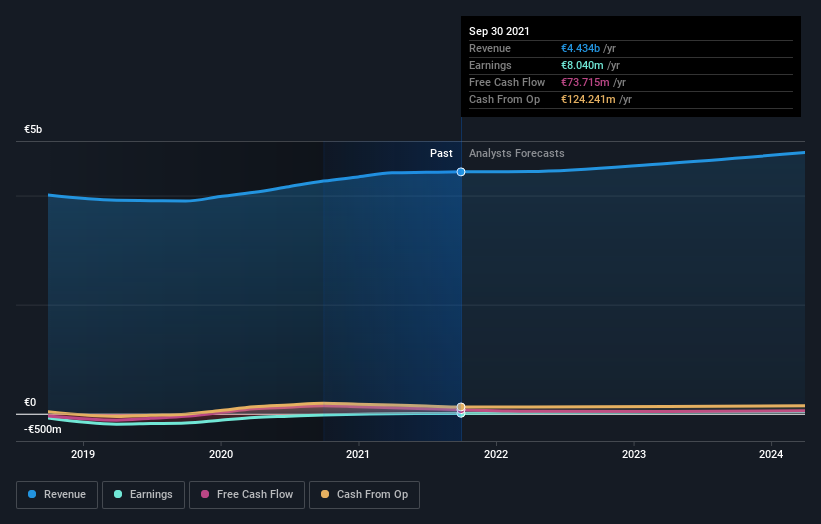Click the 'Past' chart label
The height and width of the screenshot is (524, 821).
[x=441, y=153]
